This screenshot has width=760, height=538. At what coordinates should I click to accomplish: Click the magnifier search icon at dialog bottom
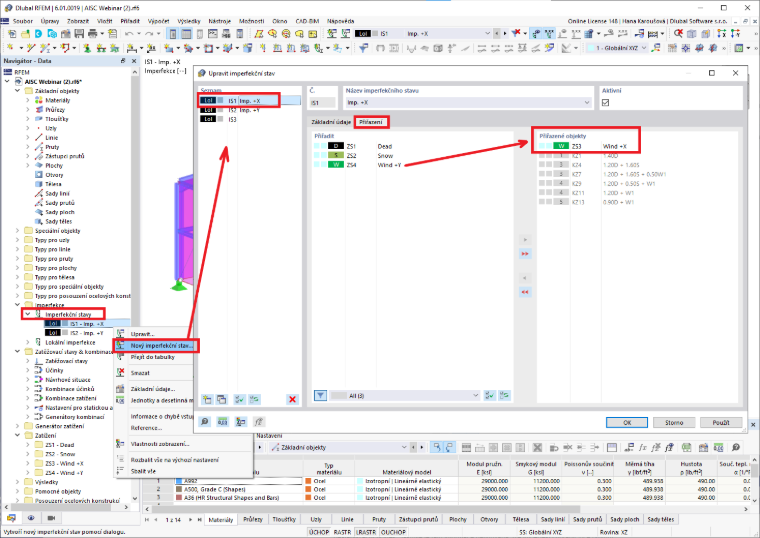(x=205, y=422)
